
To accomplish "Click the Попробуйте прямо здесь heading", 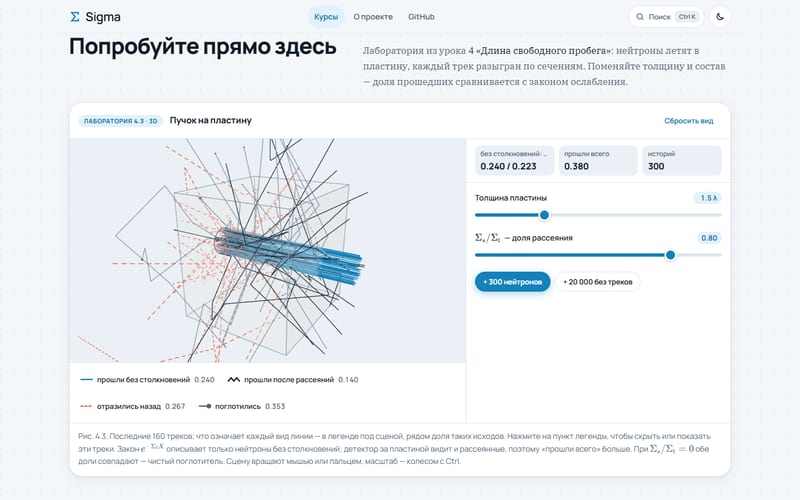I will click(203, 46).
